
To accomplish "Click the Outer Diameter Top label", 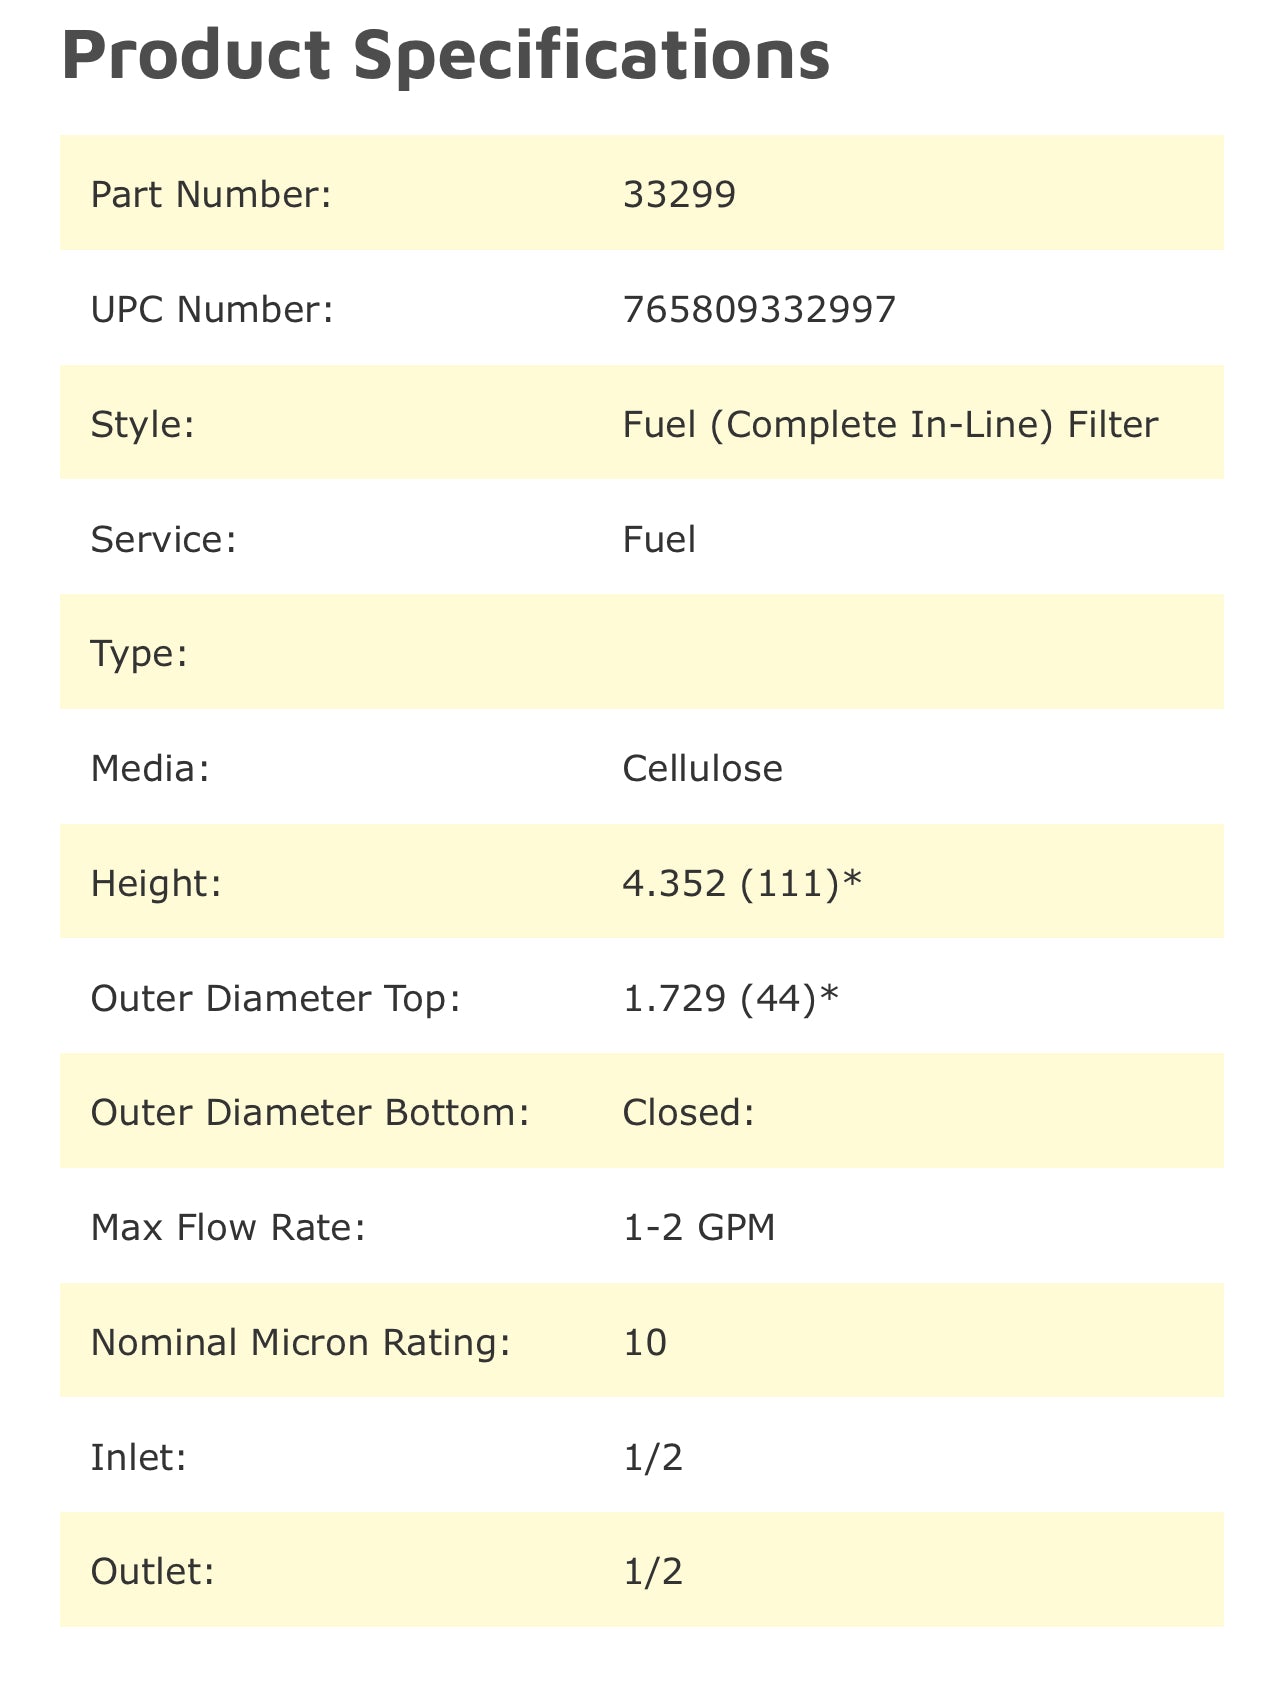I will (x=275, y=998).
